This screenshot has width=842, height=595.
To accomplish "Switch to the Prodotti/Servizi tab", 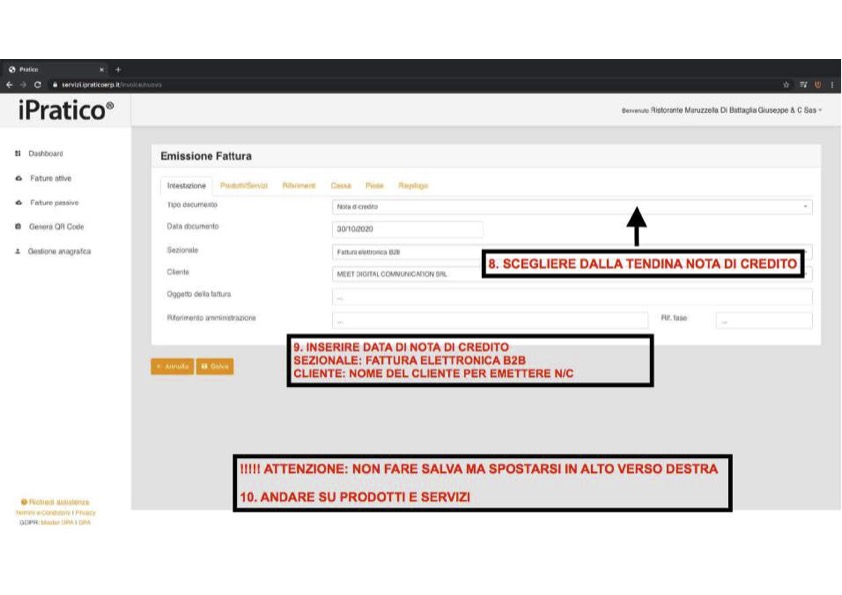I will (x=244, y=185).
